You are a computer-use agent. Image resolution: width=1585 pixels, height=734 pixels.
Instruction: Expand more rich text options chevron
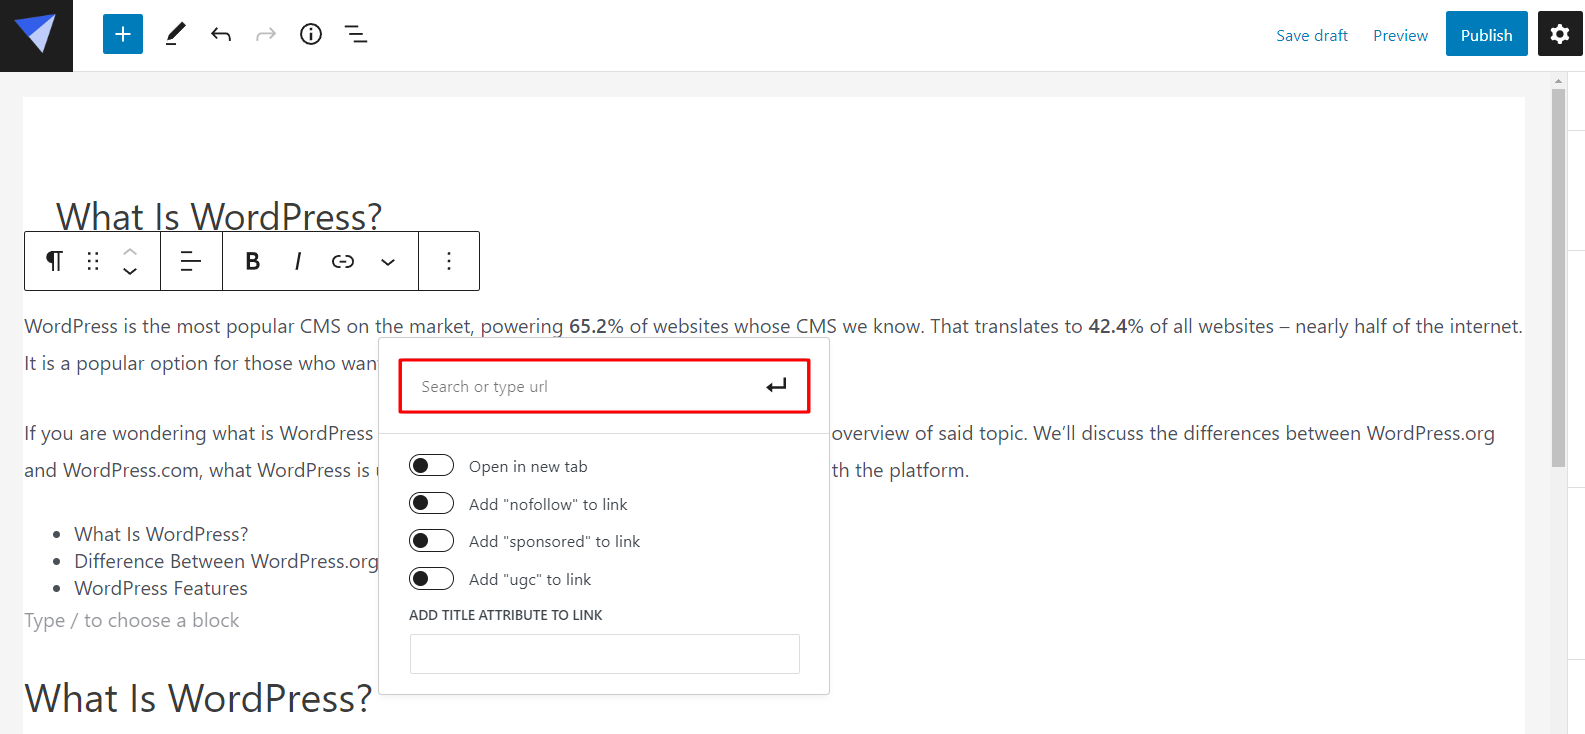point(388,262)
